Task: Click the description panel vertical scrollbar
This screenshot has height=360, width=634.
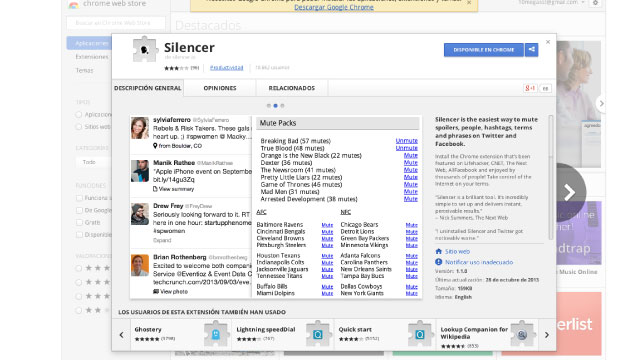Action: pyautogui.click(x=550, y=177)
